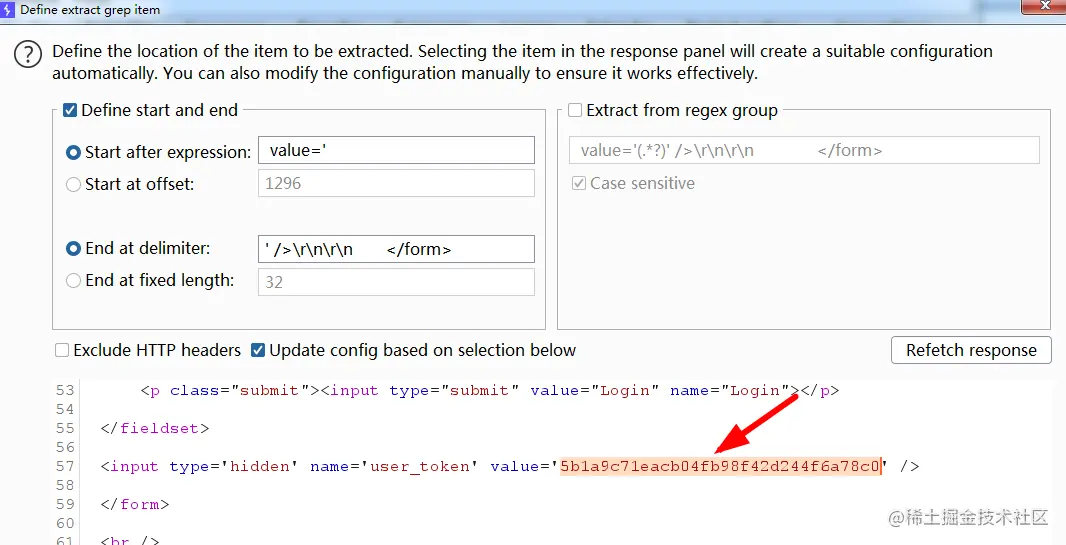1066x545 pixels.
Task: Click the Burp lightning icon in title bar
Action: click(7, 10)
